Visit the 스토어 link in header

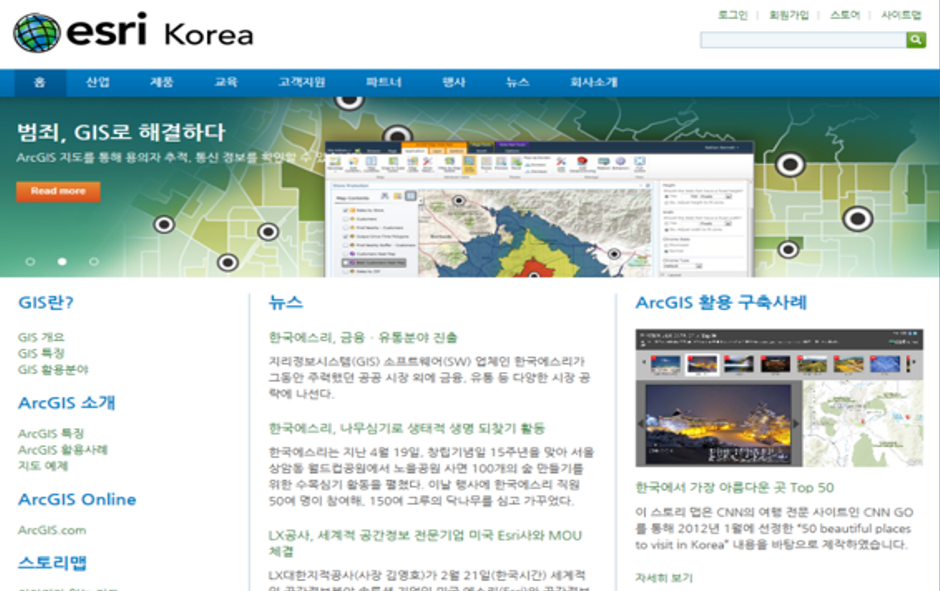pyautogui.click(x=844, y=15)
